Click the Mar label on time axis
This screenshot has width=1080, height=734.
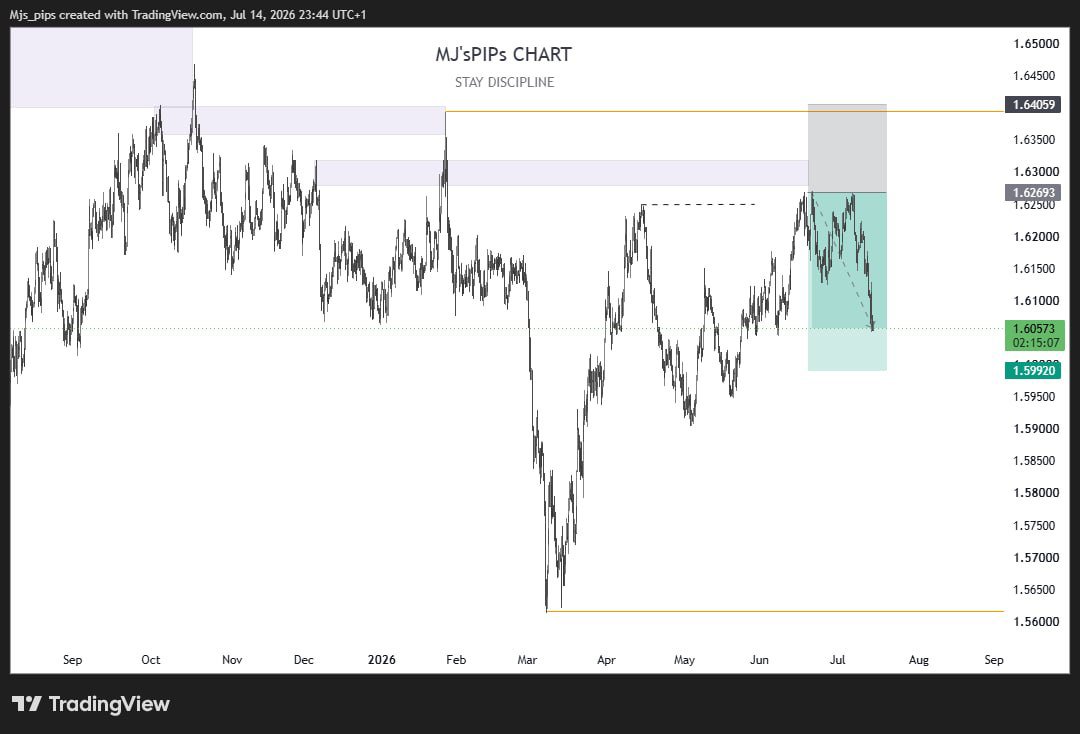click(527, 660)
